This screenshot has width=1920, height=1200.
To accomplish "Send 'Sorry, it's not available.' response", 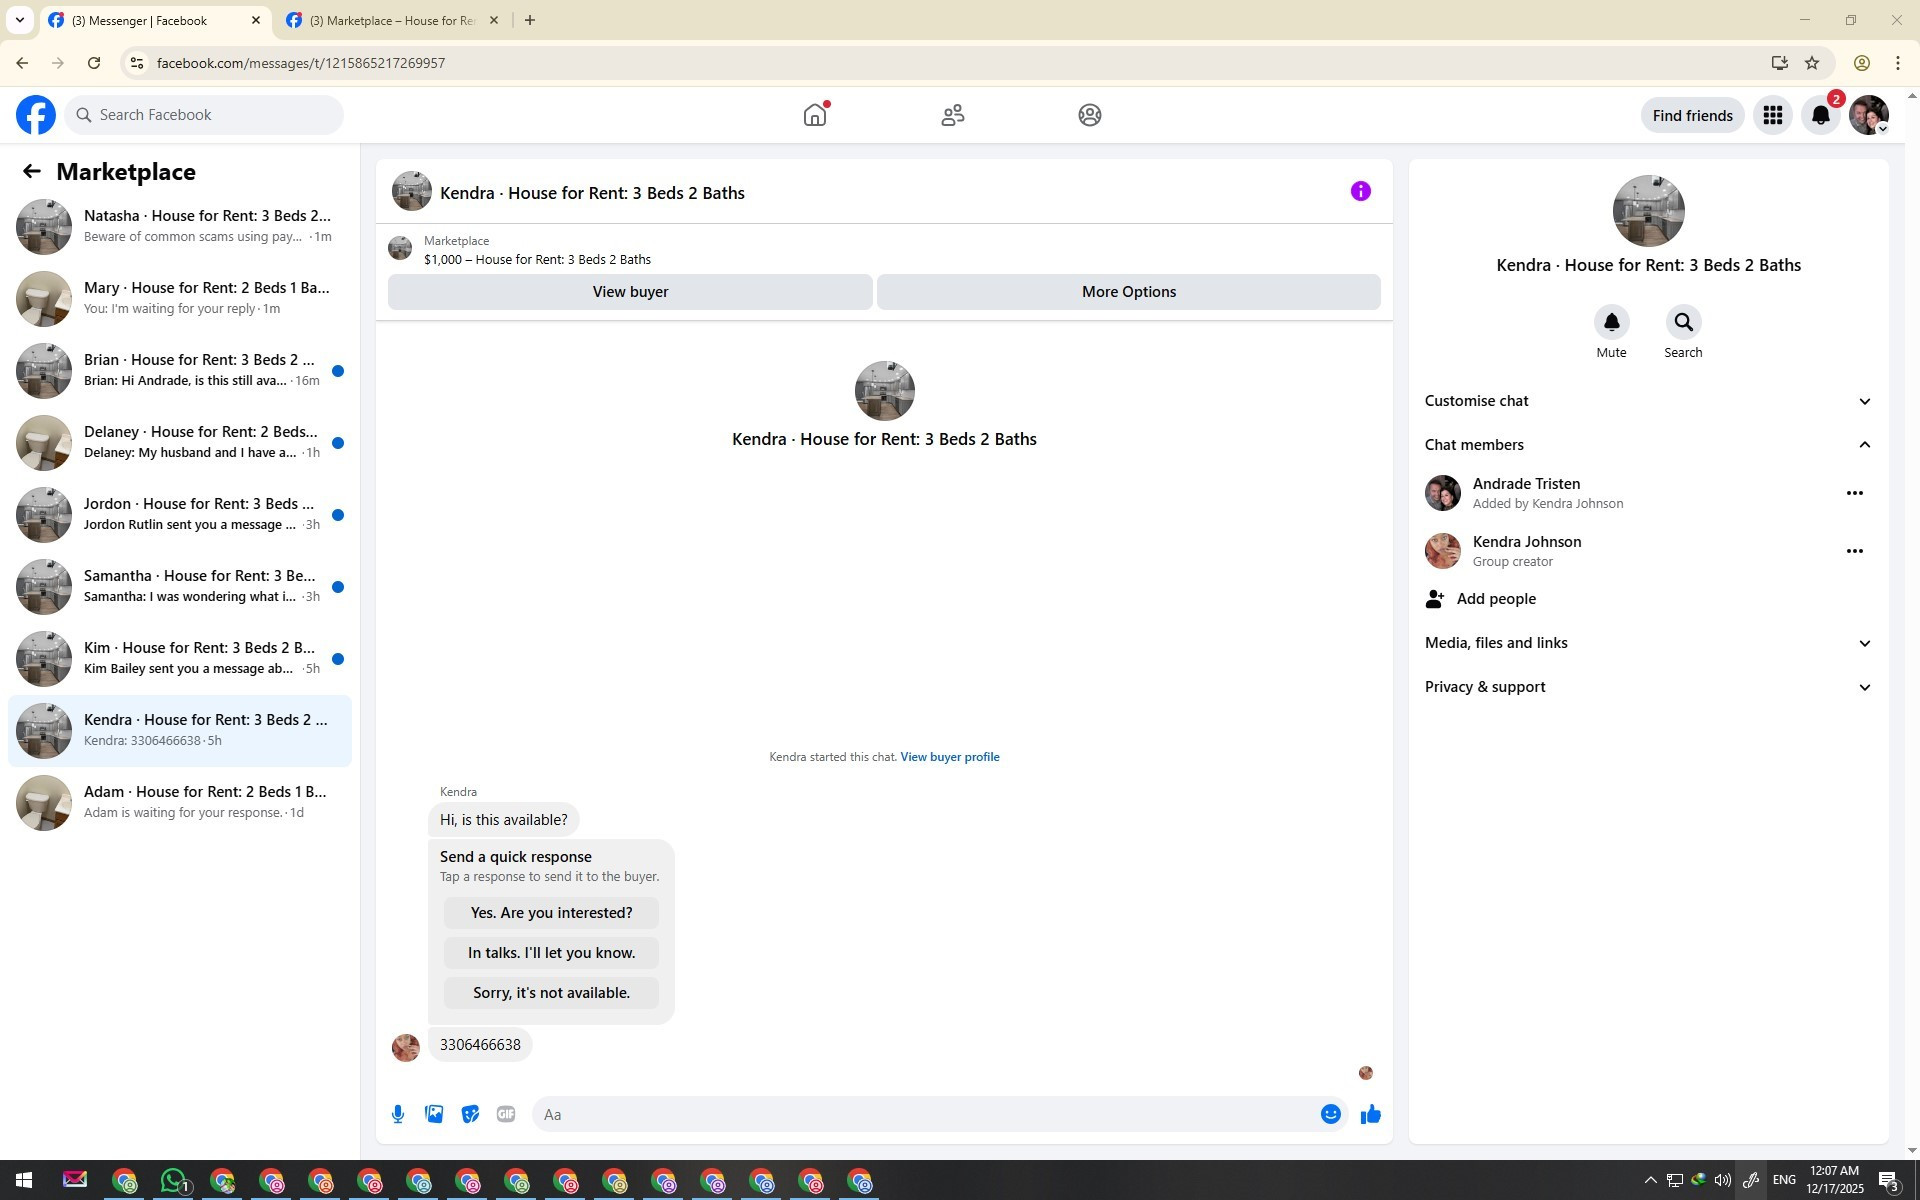I will click(551, 993).
